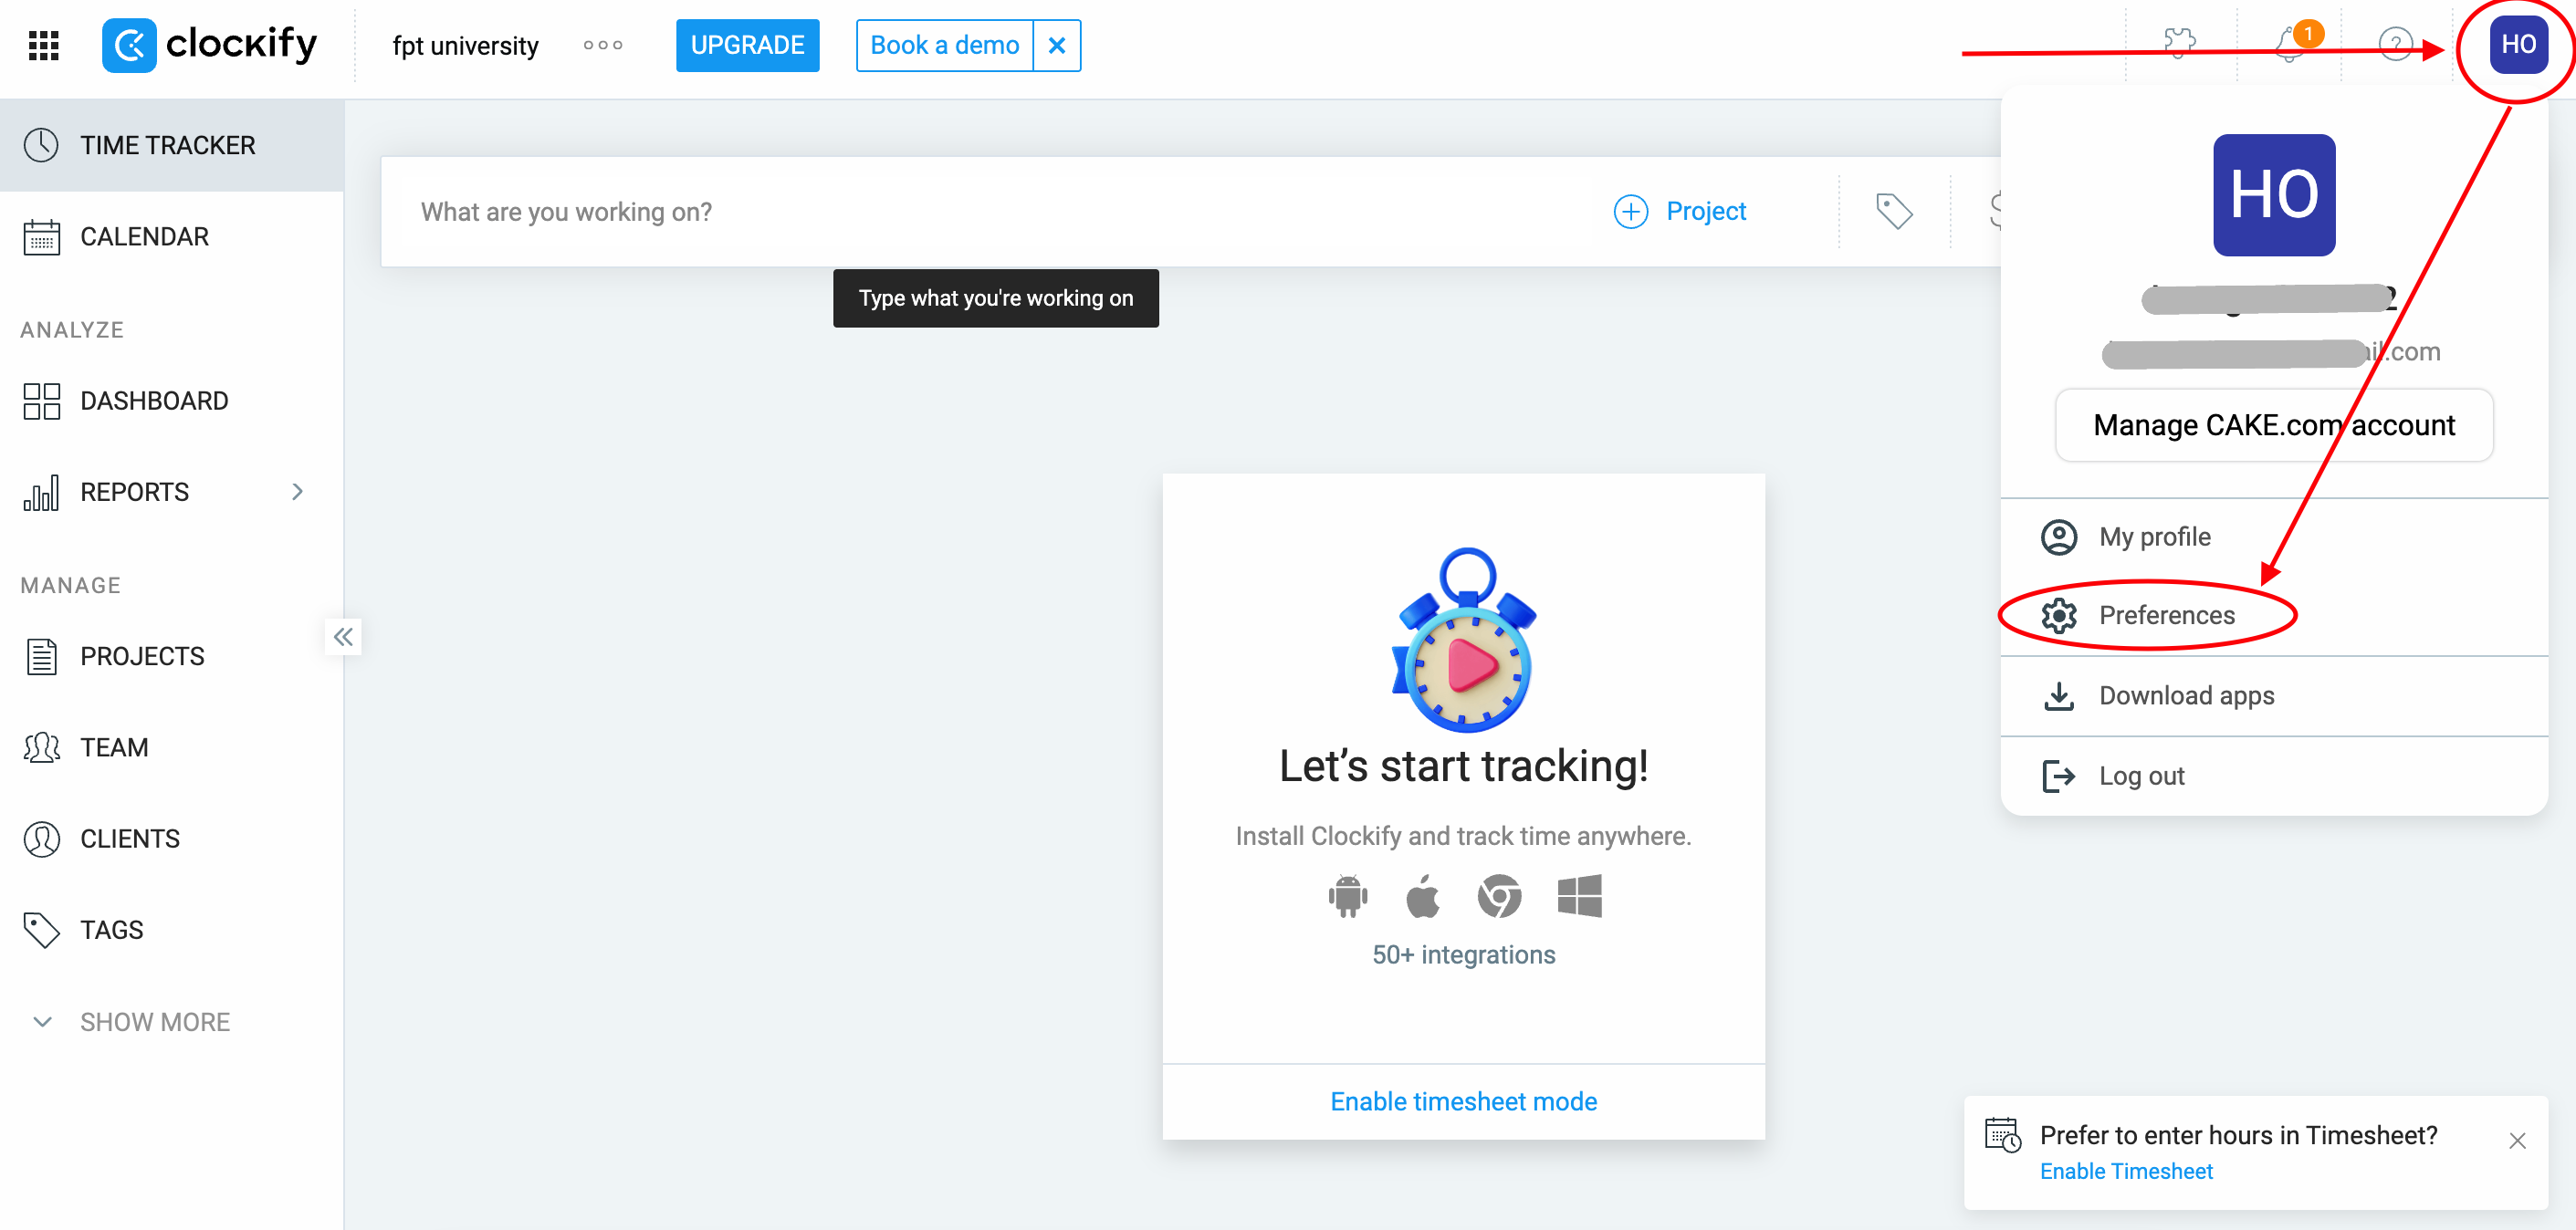This screenshot has width=2576, height=1230.
Task: Click the tag icon in tracker bar
Action: (x=1894, y=211)
